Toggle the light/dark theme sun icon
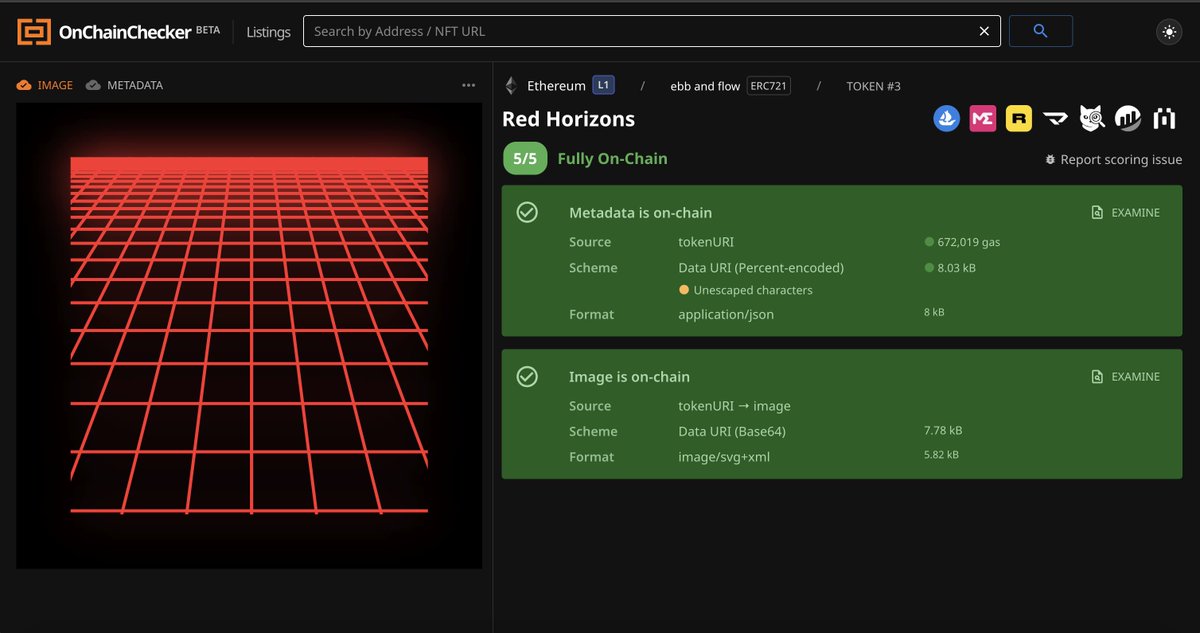Viewport: 1200px width, 633px height. pos(1169,32)
